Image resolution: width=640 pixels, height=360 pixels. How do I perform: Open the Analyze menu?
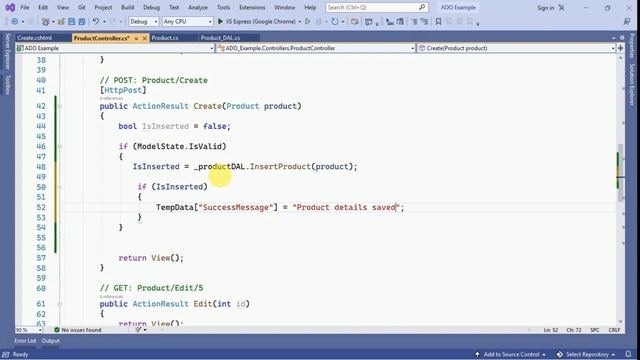pyautogui.click(x=198, y=7)
